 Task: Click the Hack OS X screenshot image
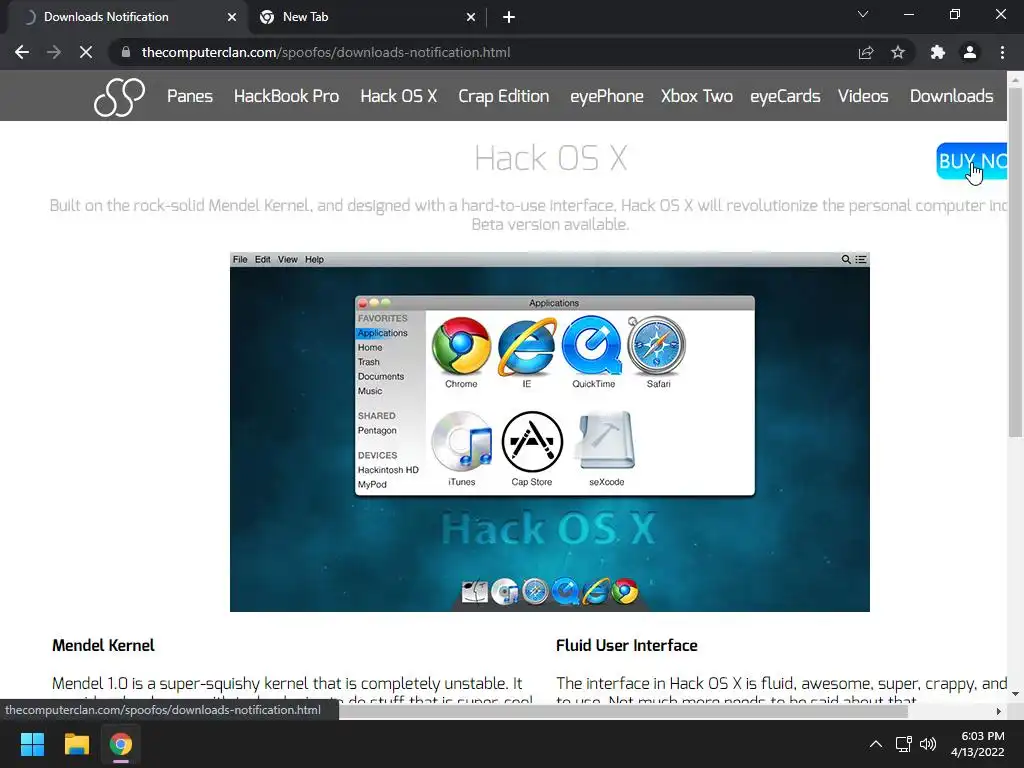550,432
